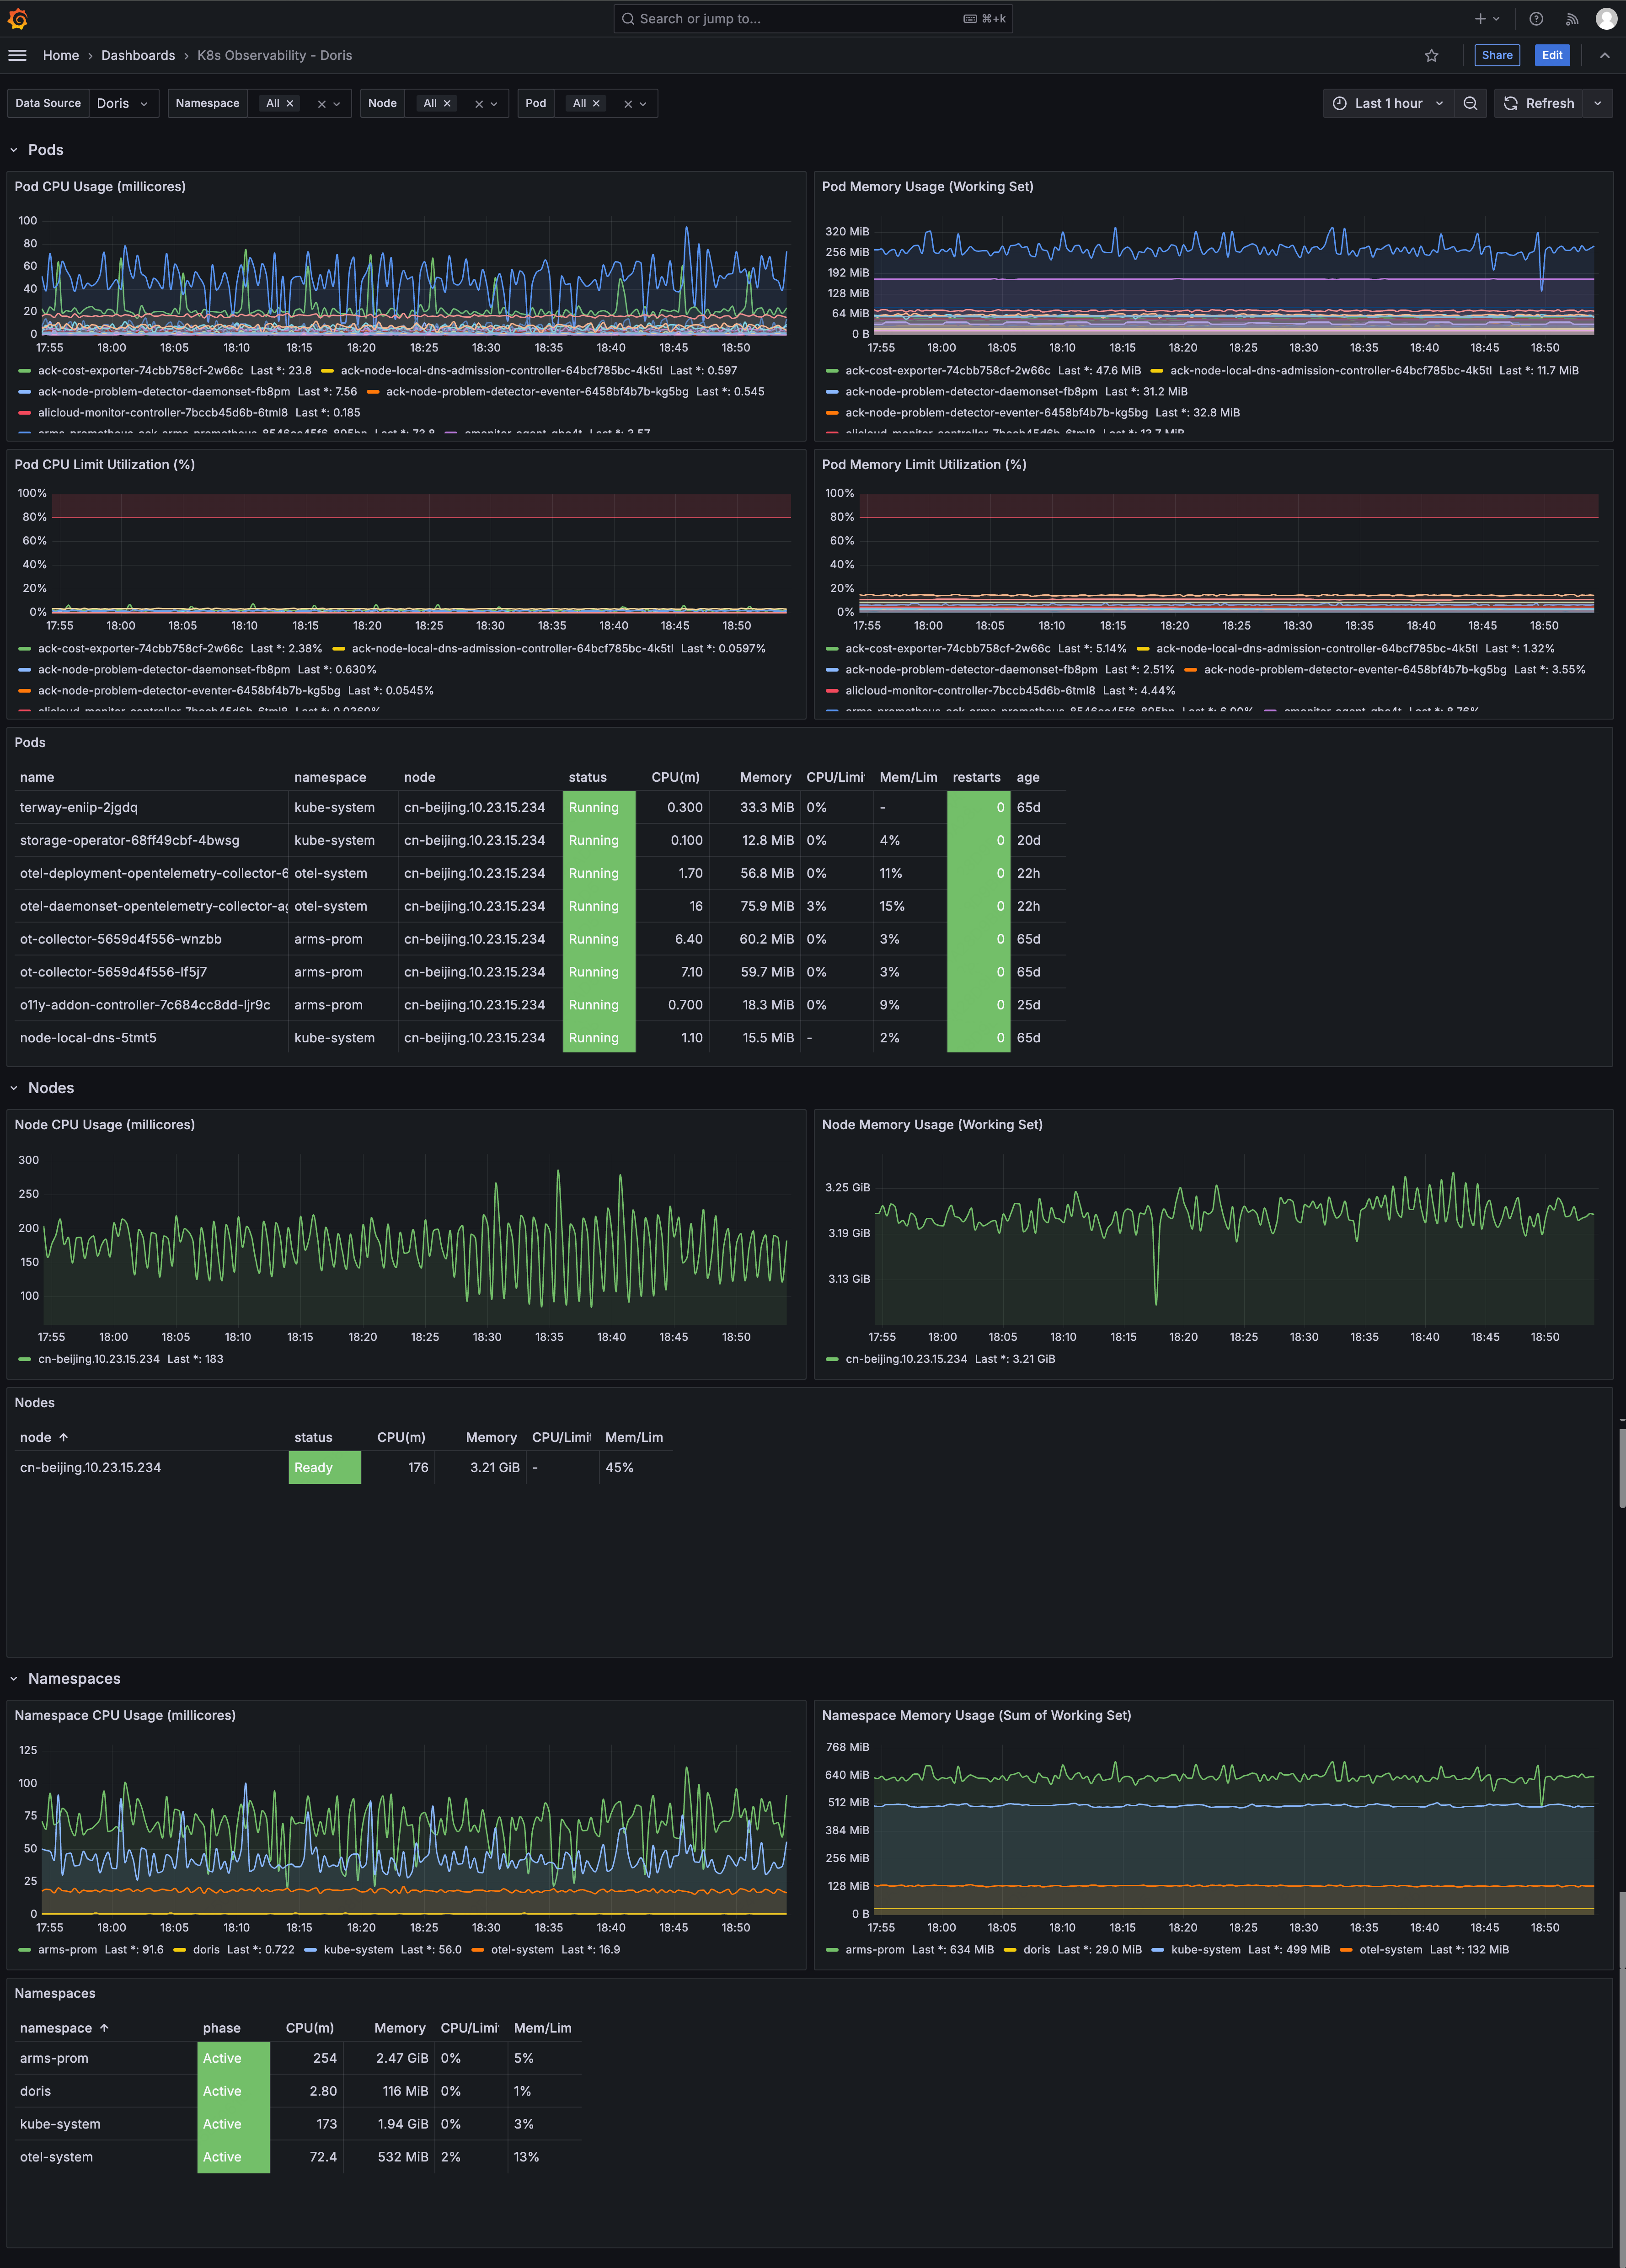This screenshot has height=2268, width=1626.
Task: Open Node Memory Usage (Working Set) panel title
Action: (x=932, y=1125)
